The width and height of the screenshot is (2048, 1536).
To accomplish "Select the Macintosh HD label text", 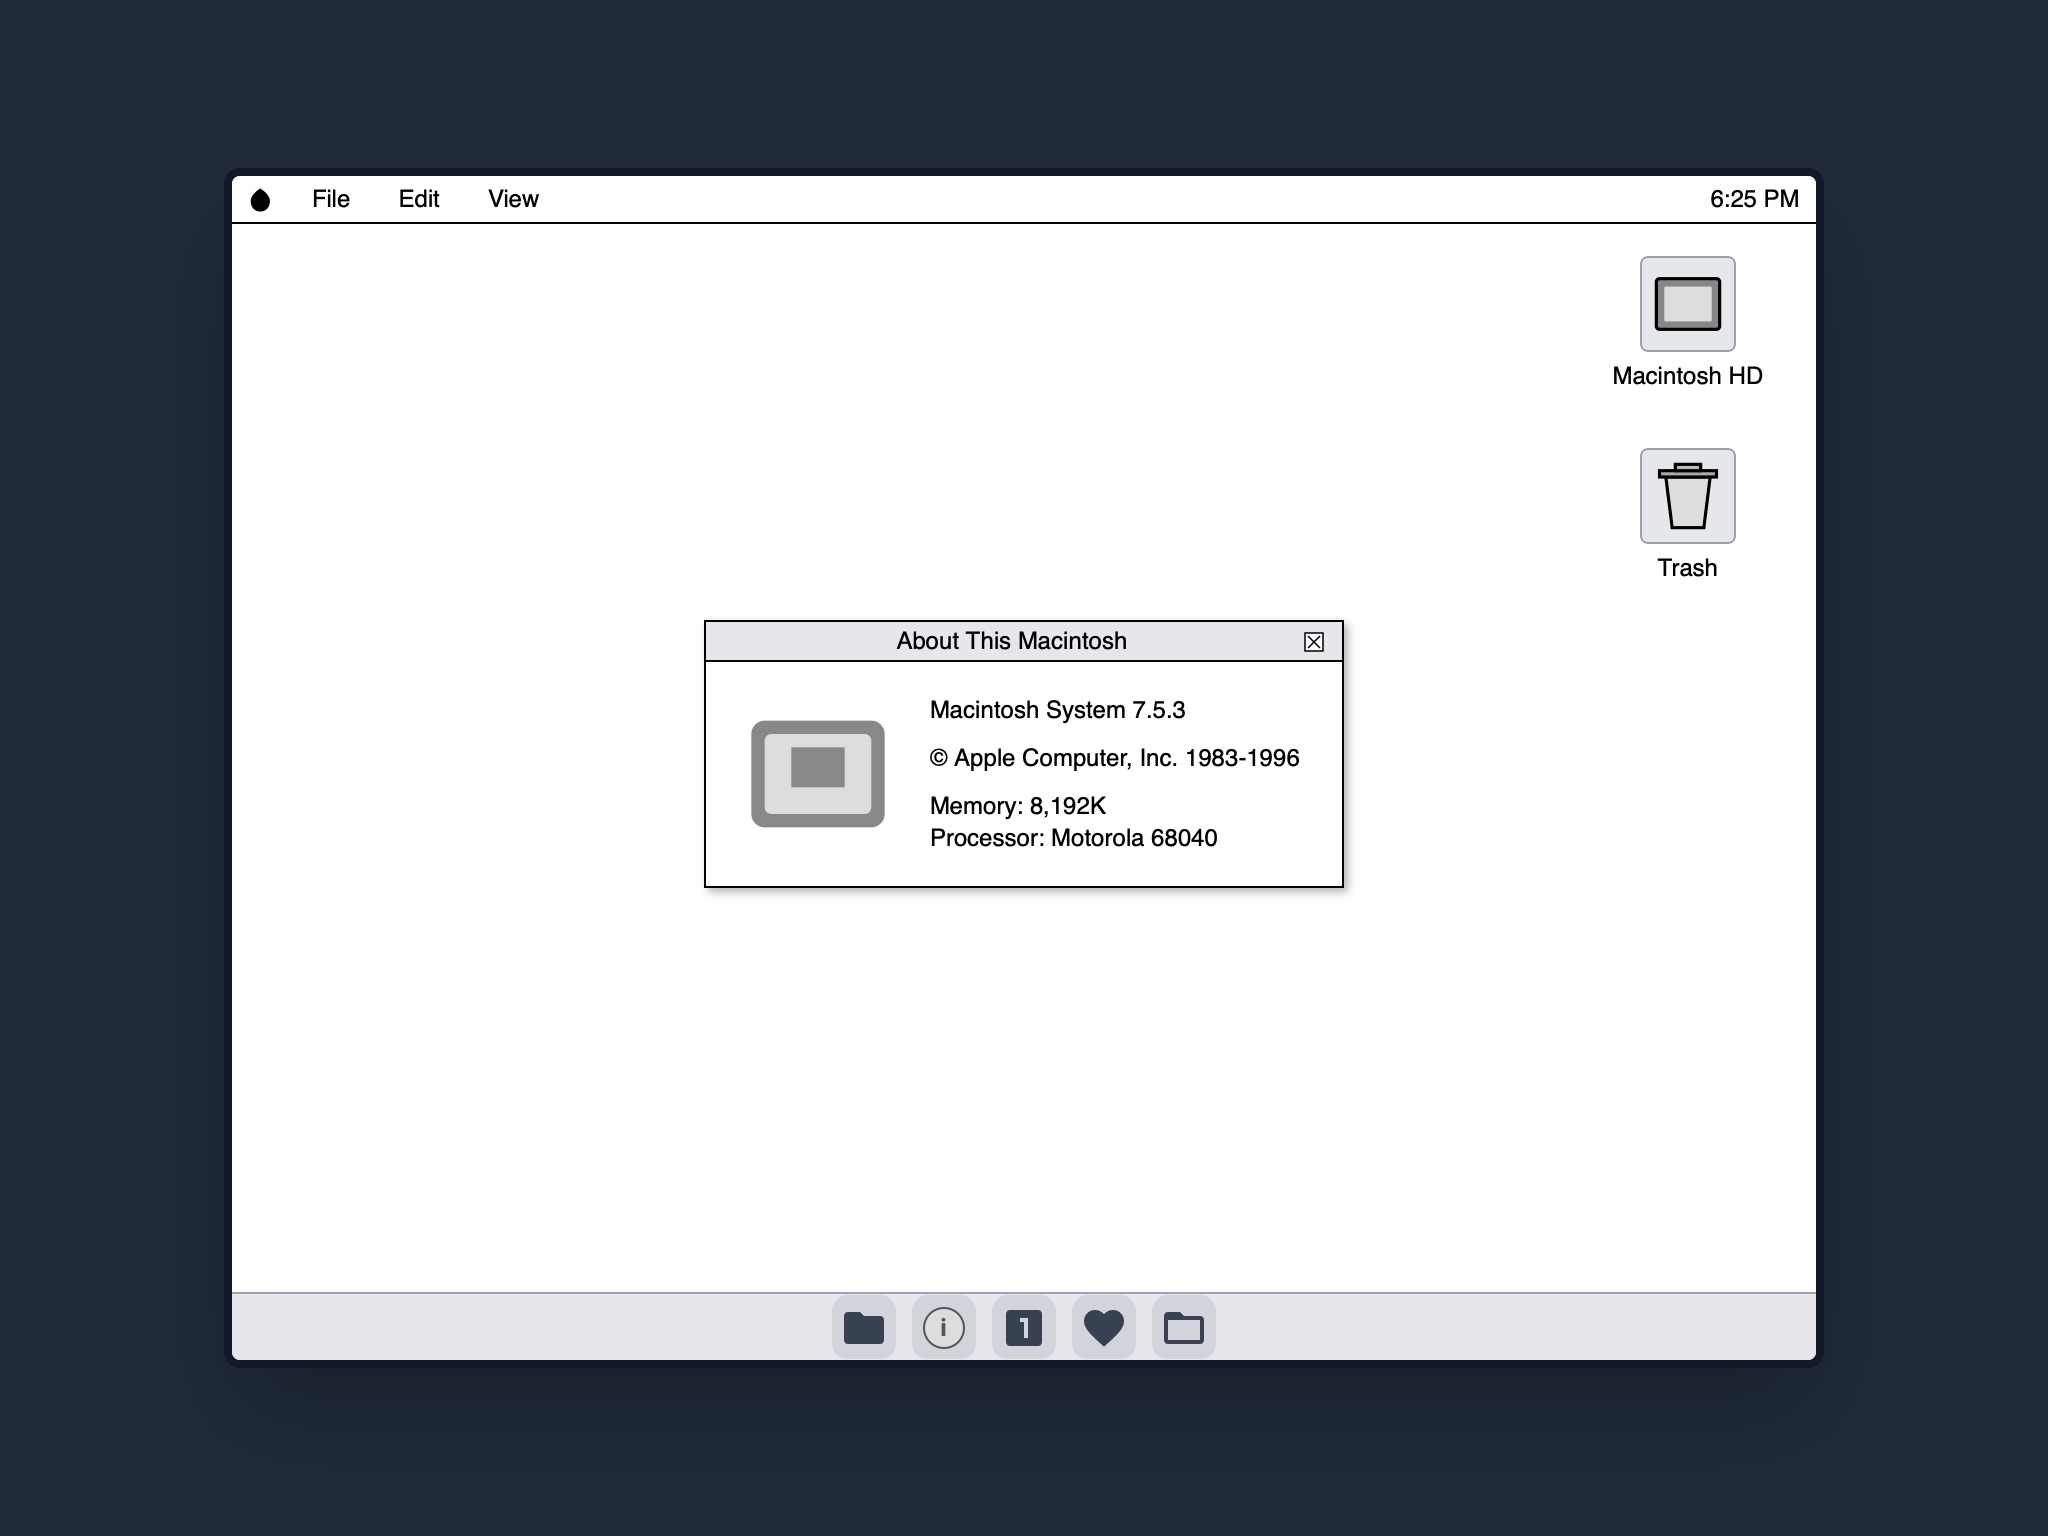I will 1687,376.
